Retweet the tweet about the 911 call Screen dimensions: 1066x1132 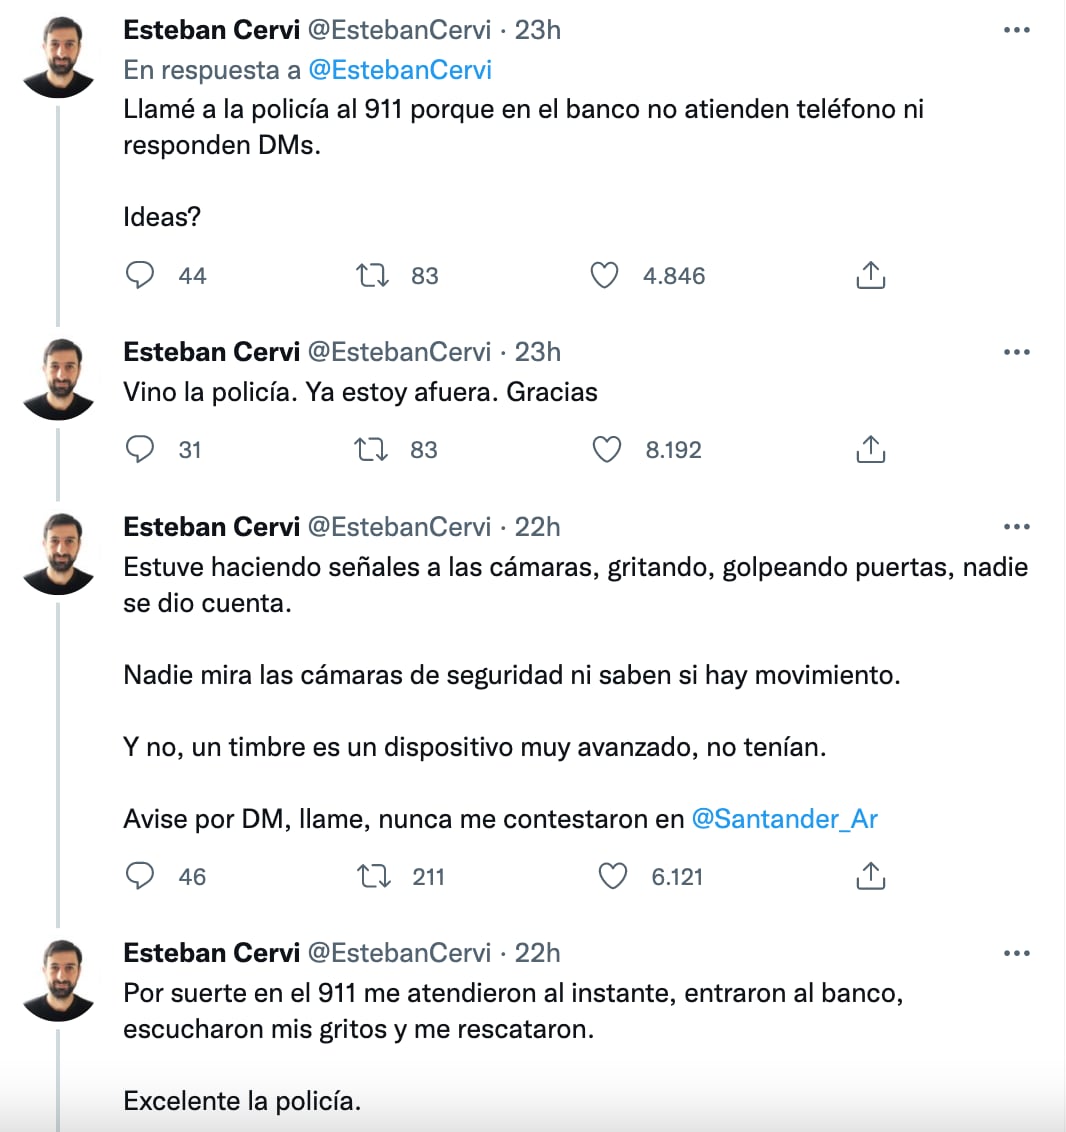[374, 275]
